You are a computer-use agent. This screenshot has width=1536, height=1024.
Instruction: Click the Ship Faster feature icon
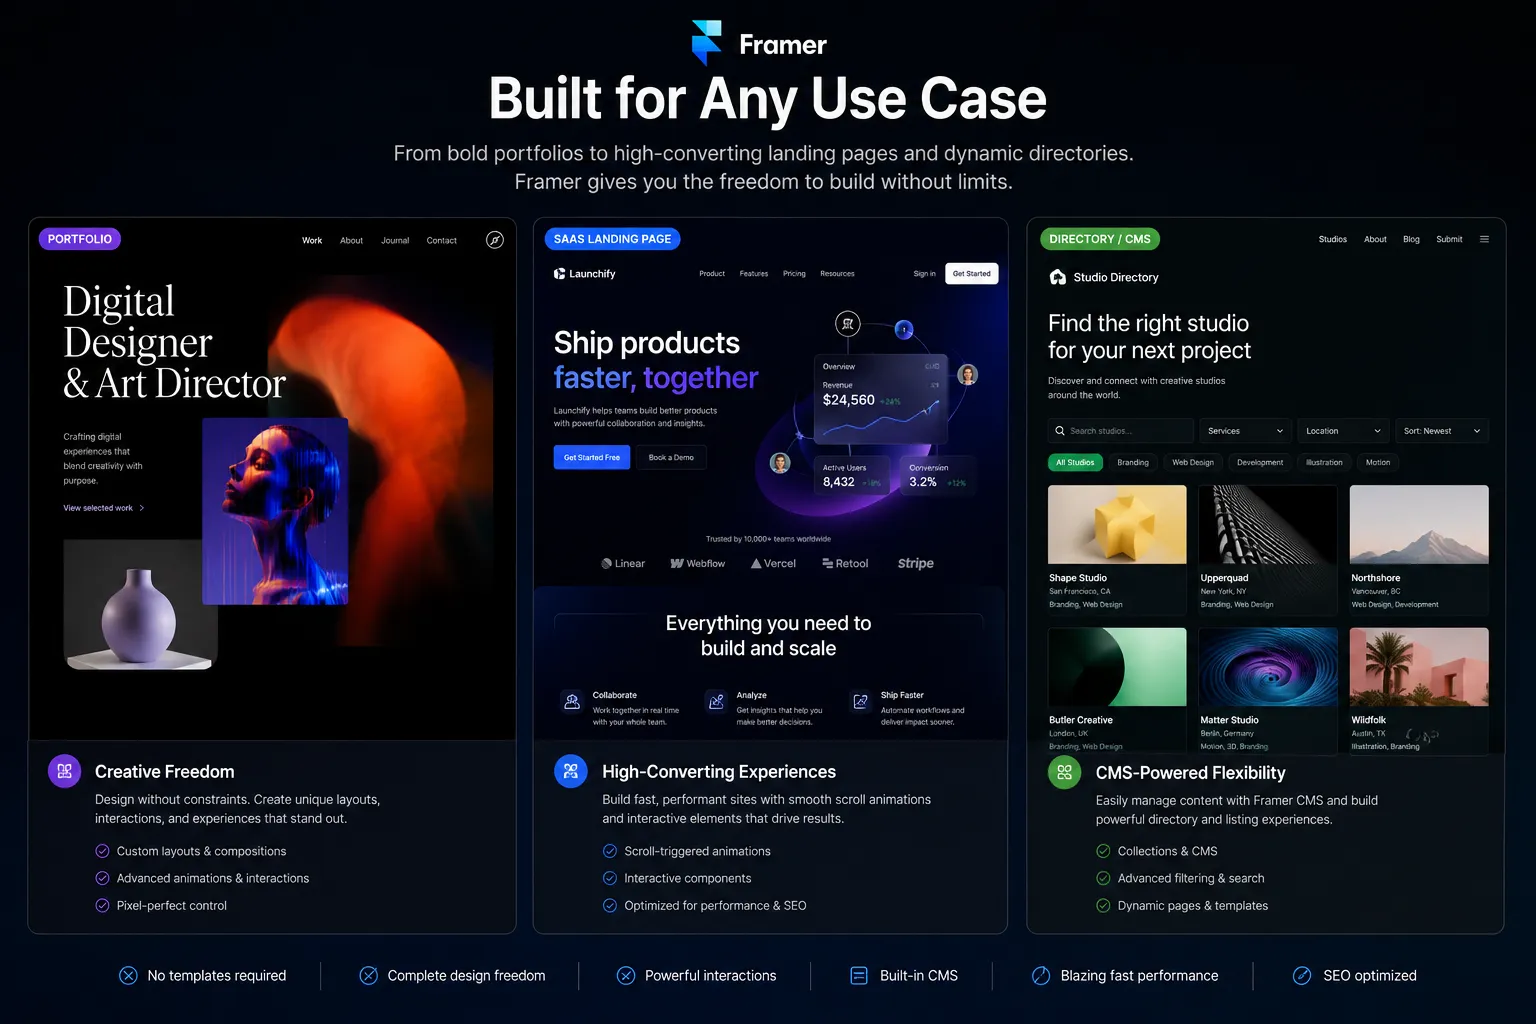point(860,702)
